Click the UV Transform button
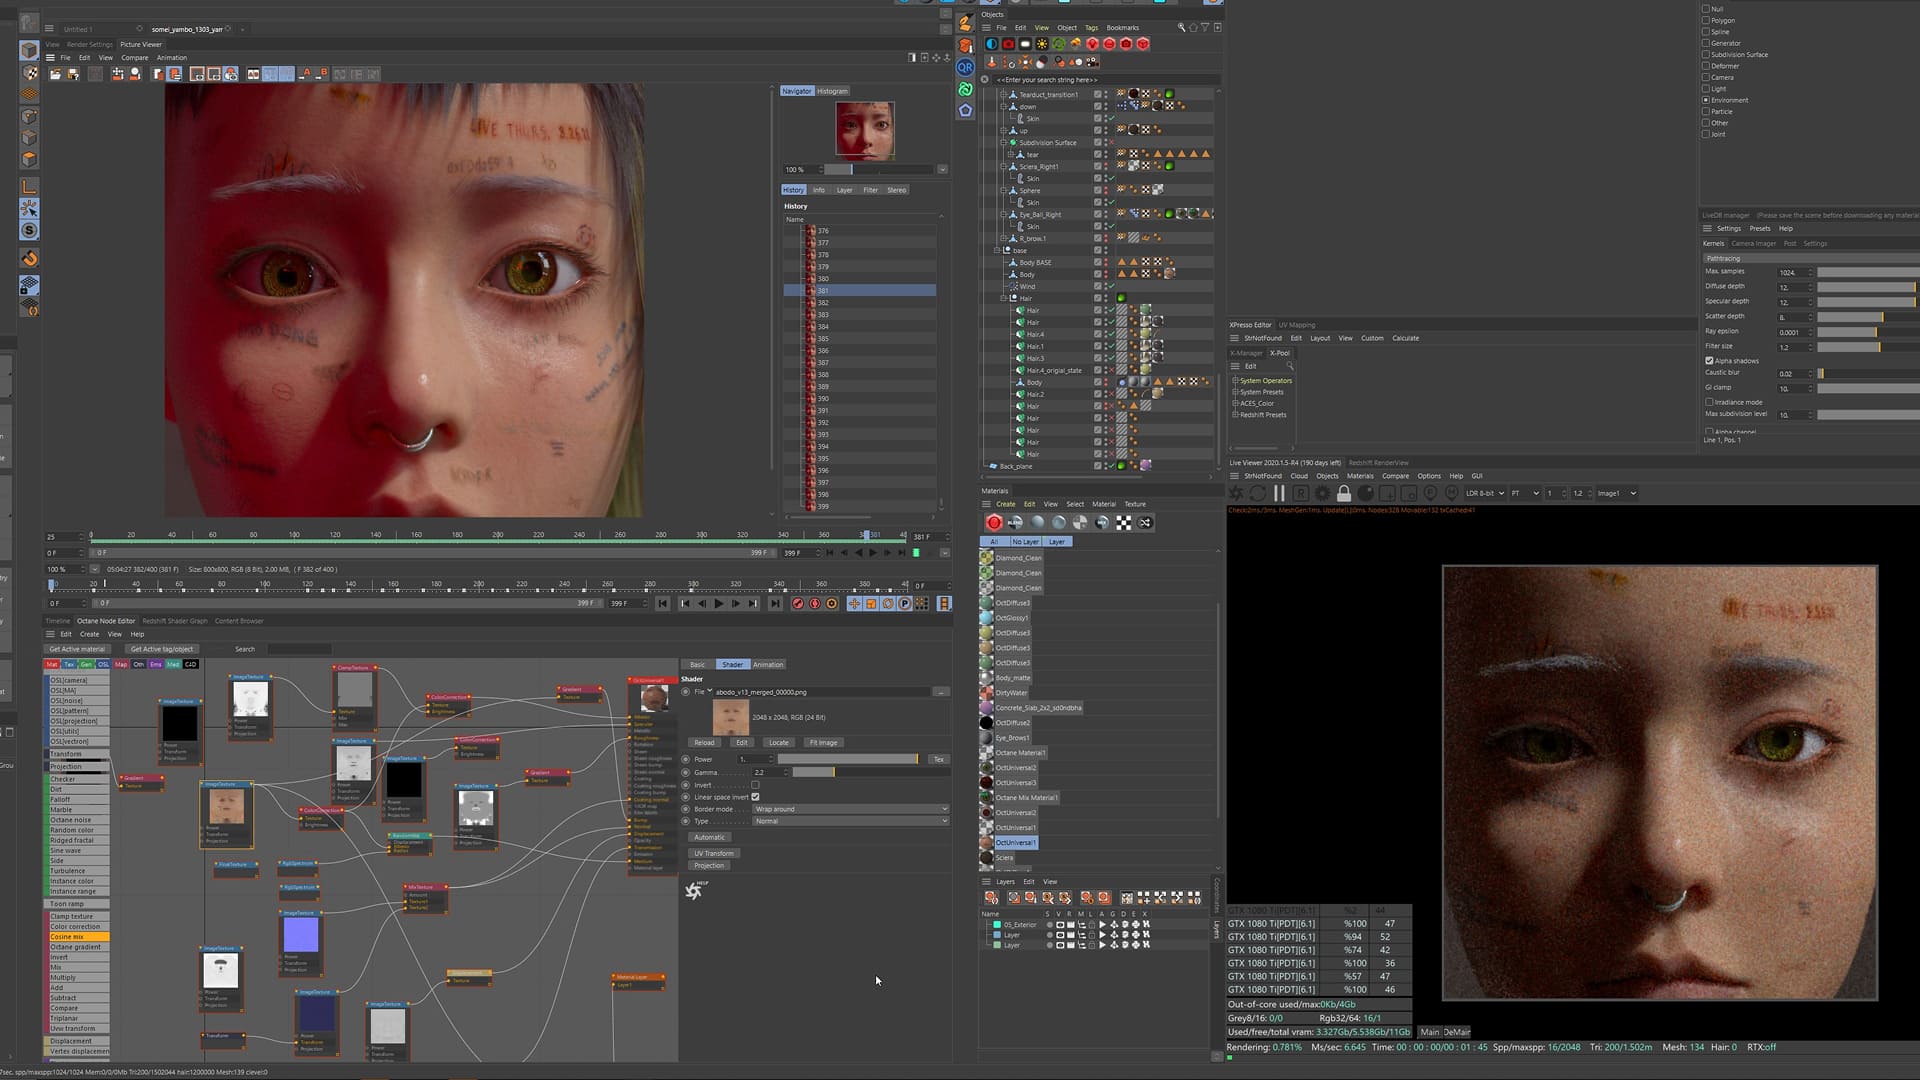Viewport: 1920px width, 1080px height. click(x=714, y=853)
